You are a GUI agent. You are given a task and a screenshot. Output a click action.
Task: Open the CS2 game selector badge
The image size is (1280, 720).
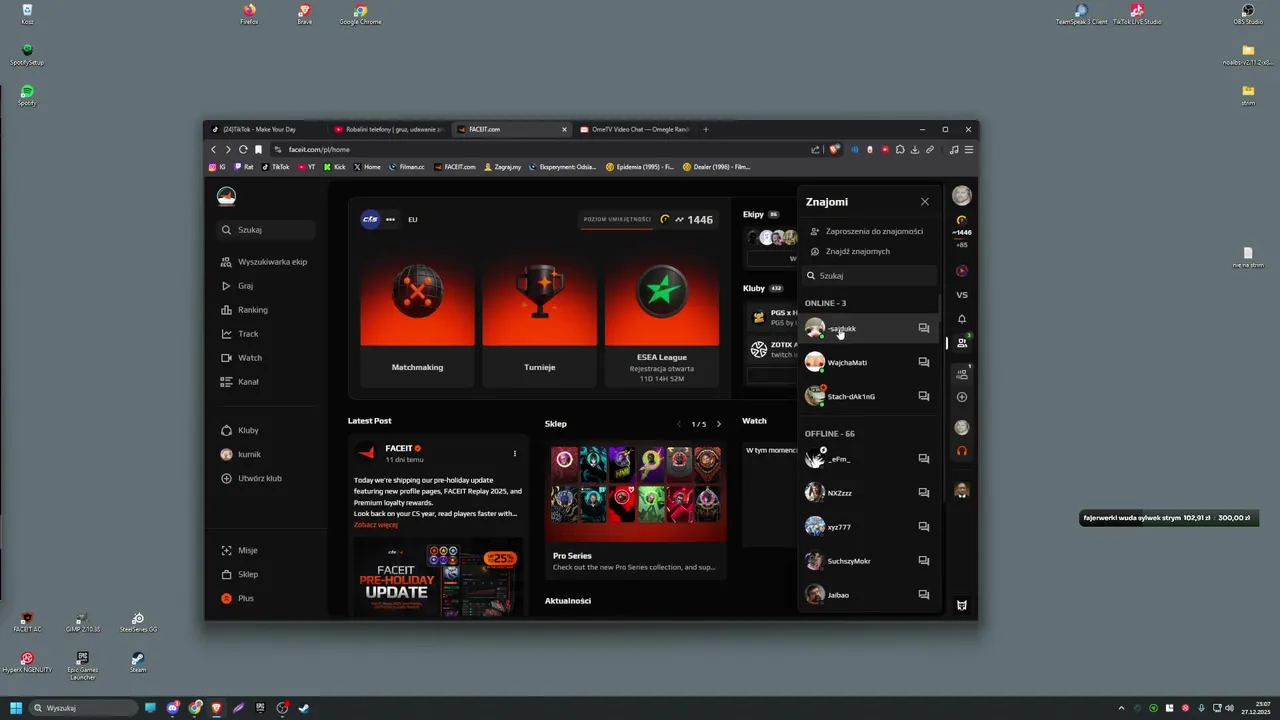(x=370, y=219)
